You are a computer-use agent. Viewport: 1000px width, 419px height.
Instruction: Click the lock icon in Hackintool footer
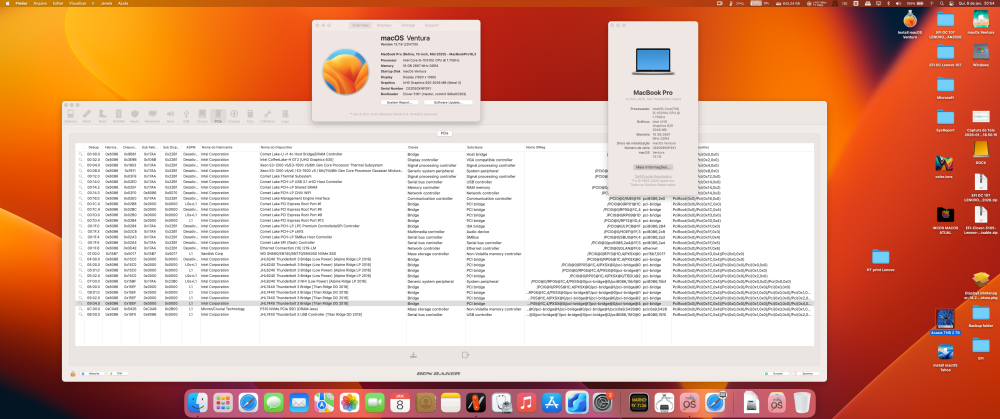click(x=73, y=373)
